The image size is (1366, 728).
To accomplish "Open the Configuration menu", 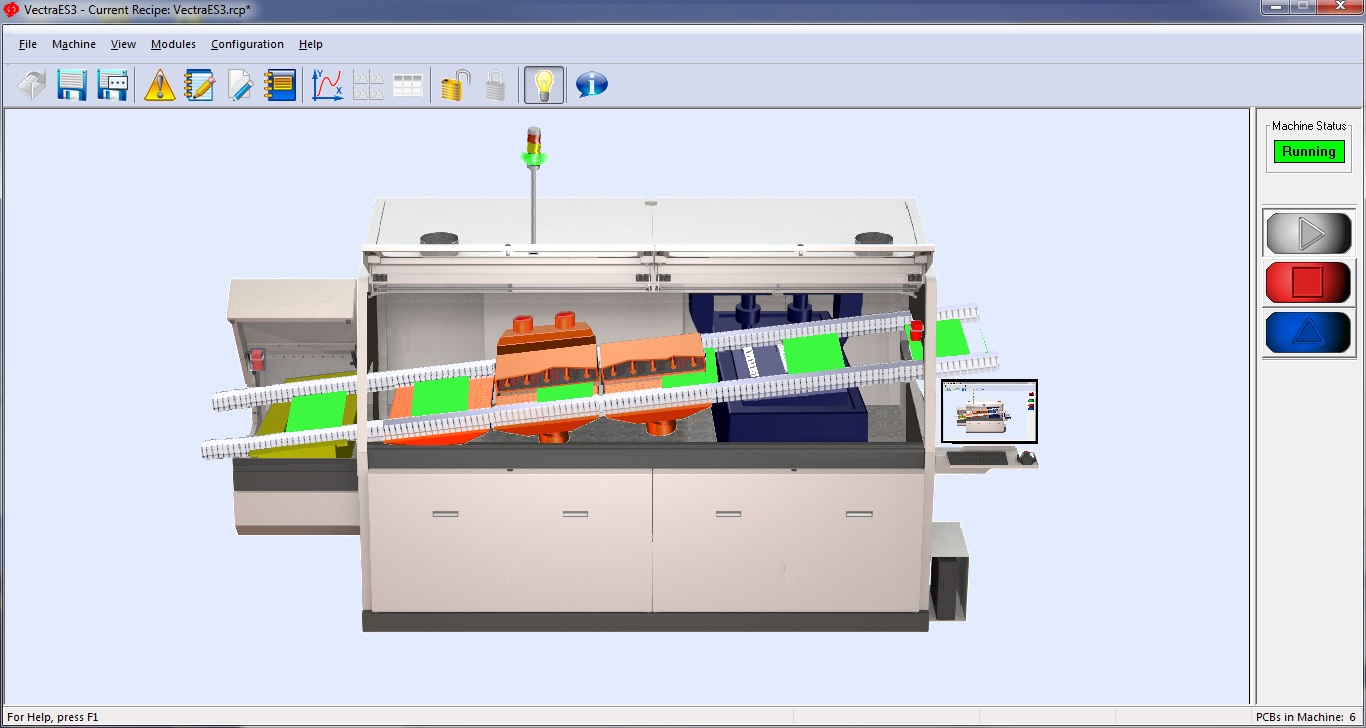I will [247, 44].
